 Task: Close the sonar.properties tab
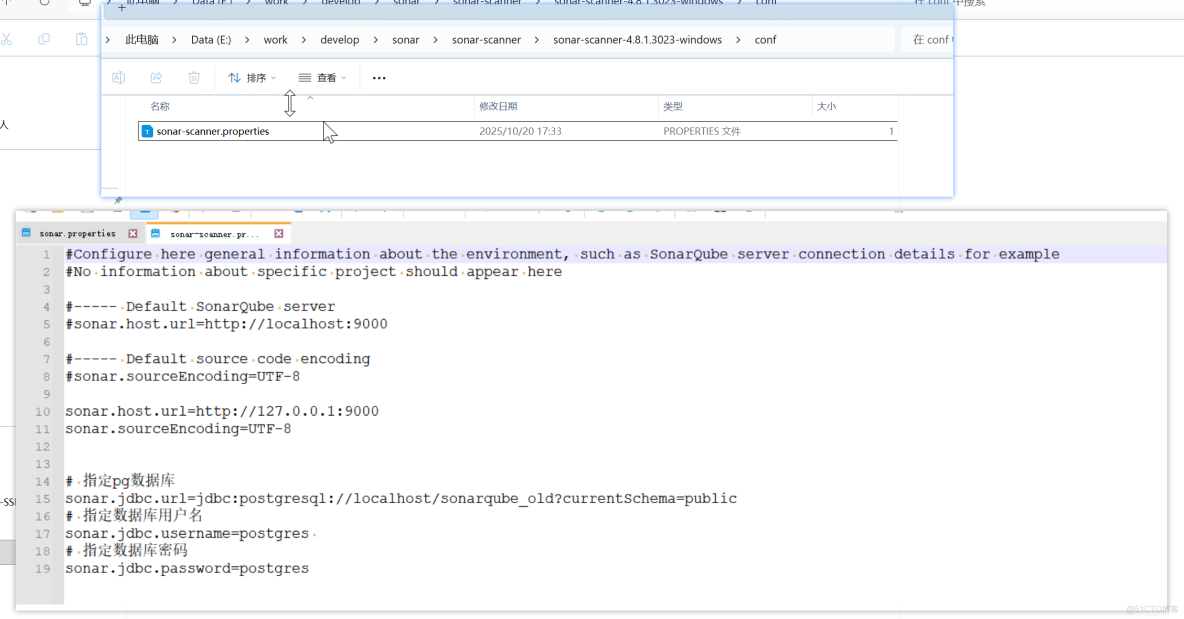tap(132, 232)
